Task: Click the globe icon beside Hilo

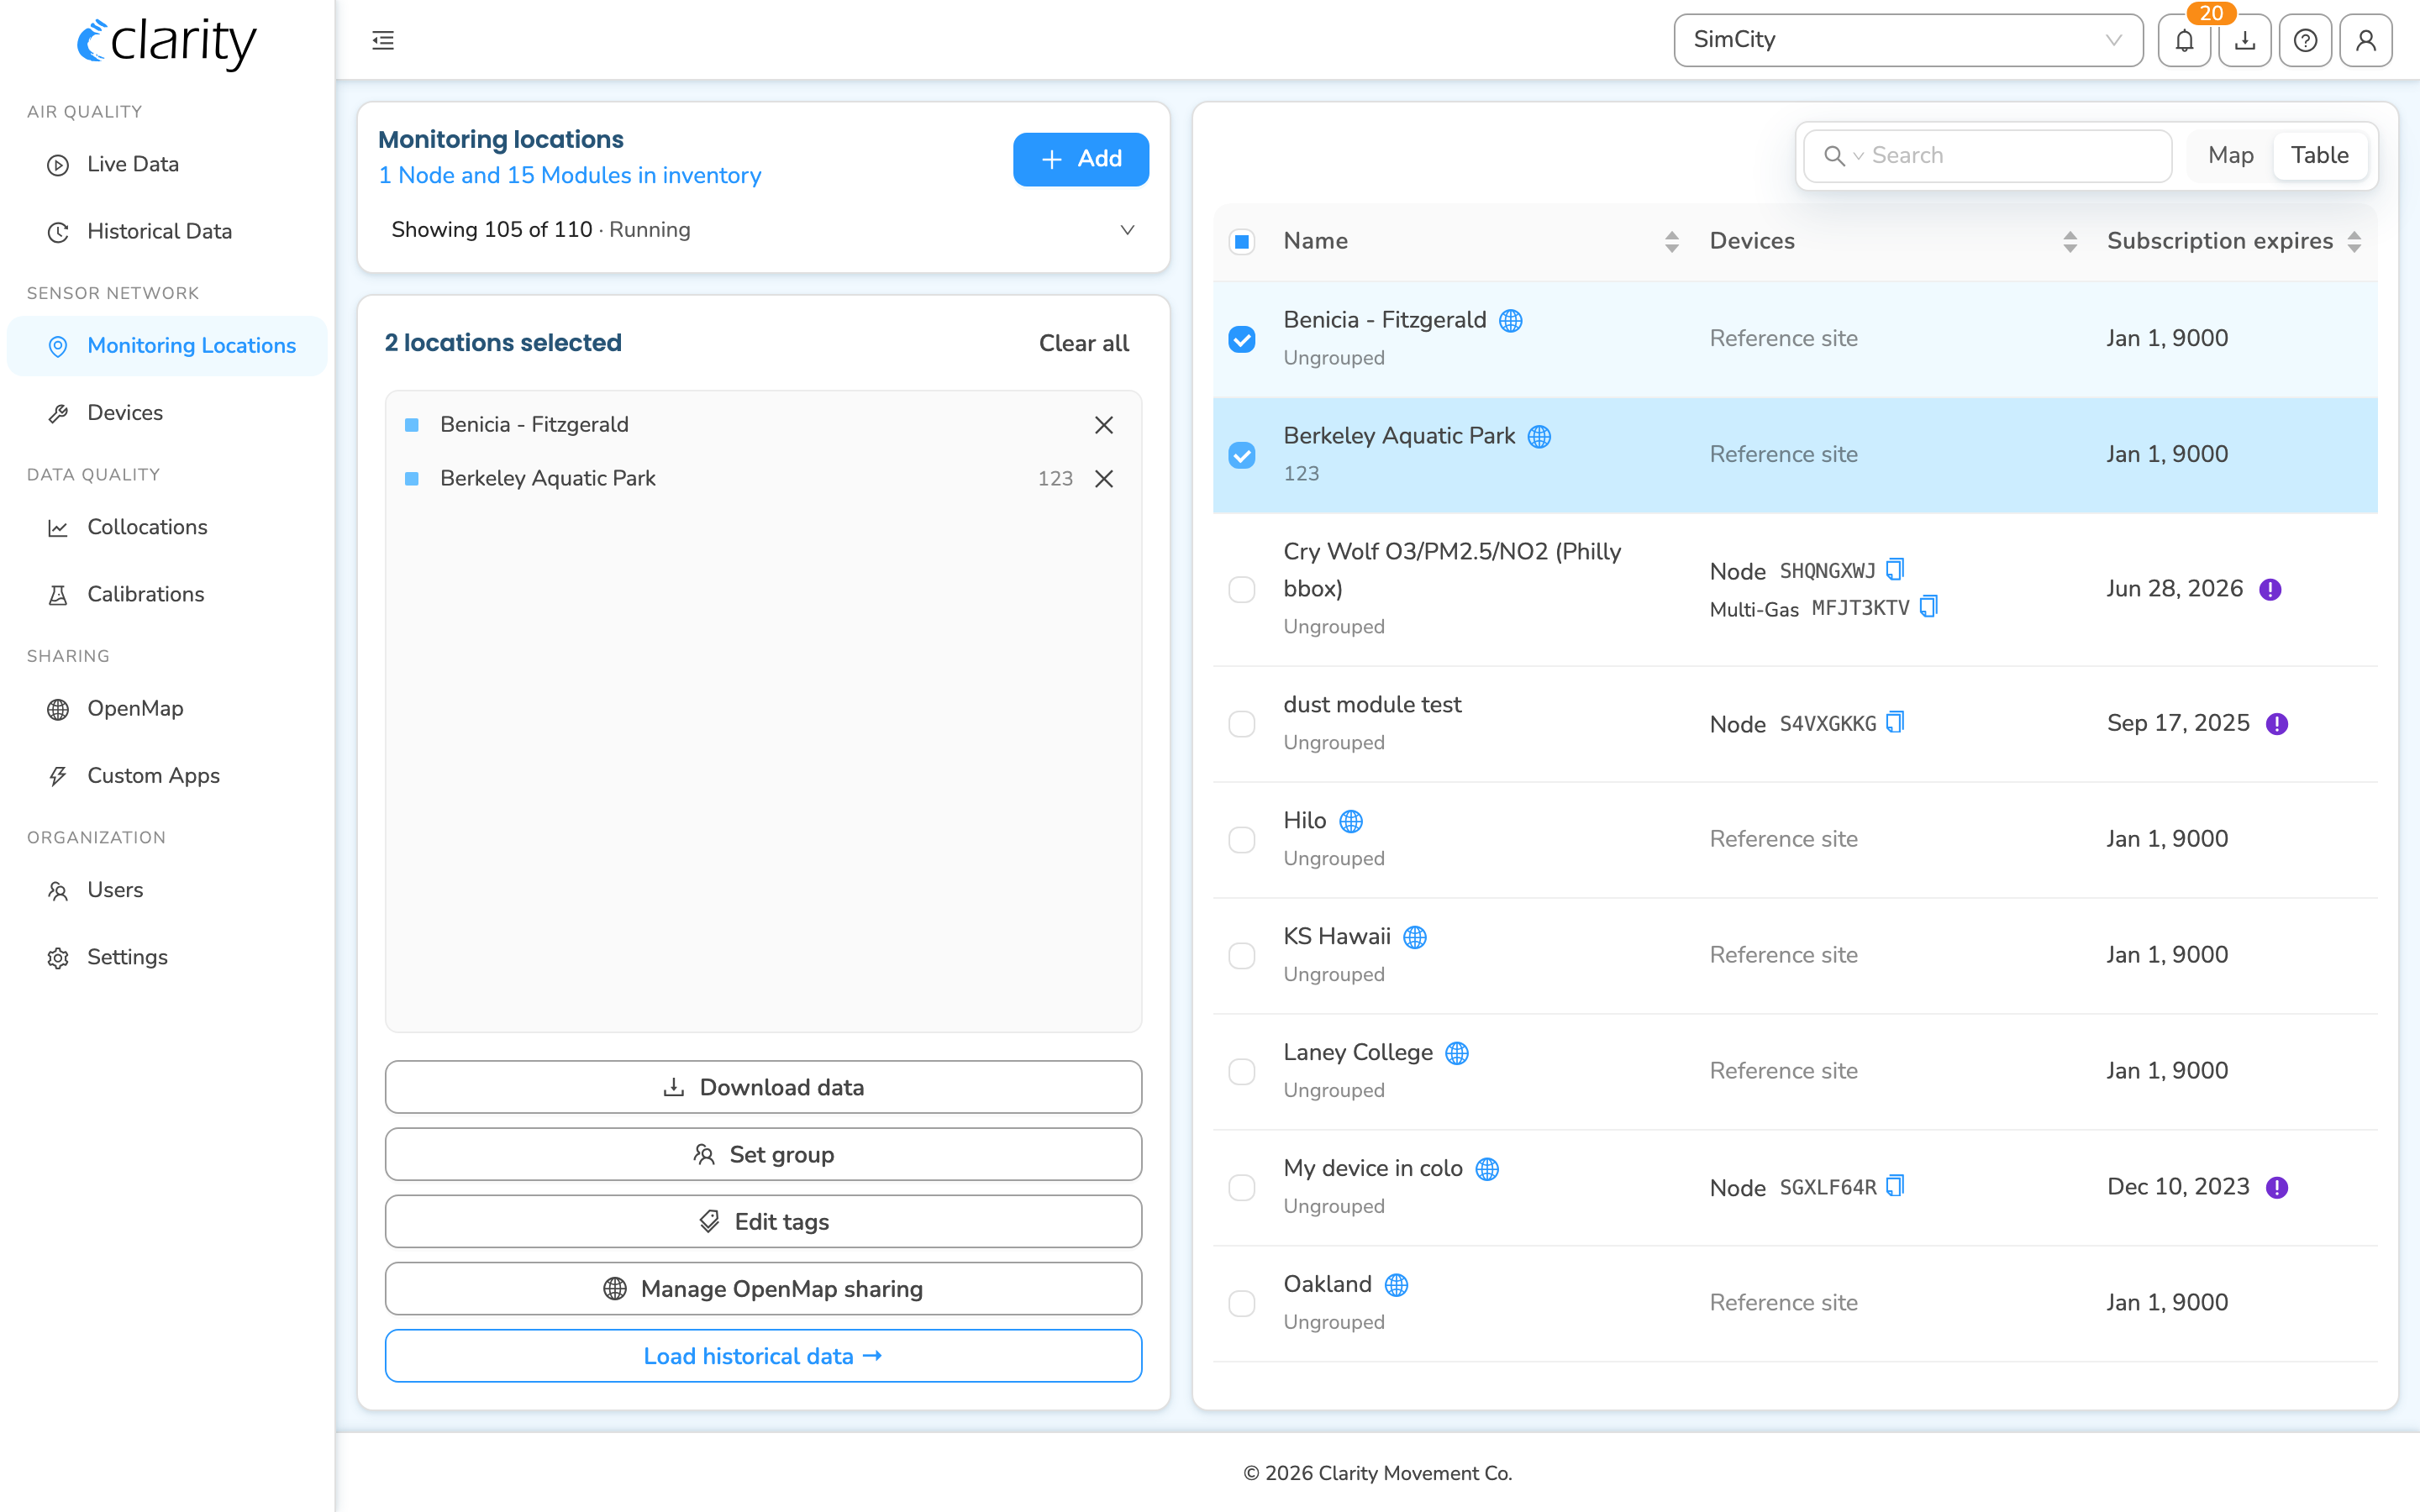Action: coord(1351,821)
